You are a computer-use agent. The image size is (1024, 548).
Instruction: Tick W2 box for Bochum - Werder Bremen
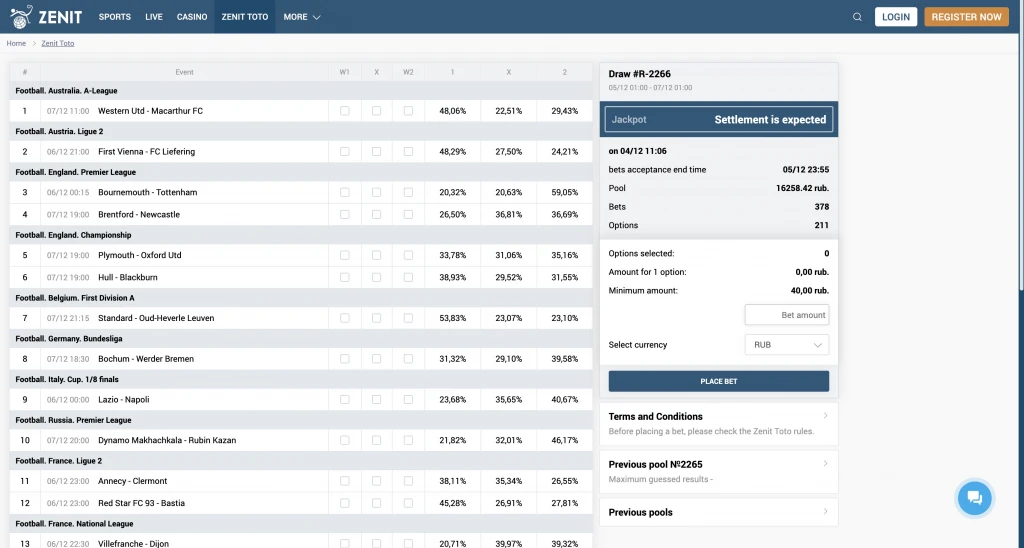(408, 358)
